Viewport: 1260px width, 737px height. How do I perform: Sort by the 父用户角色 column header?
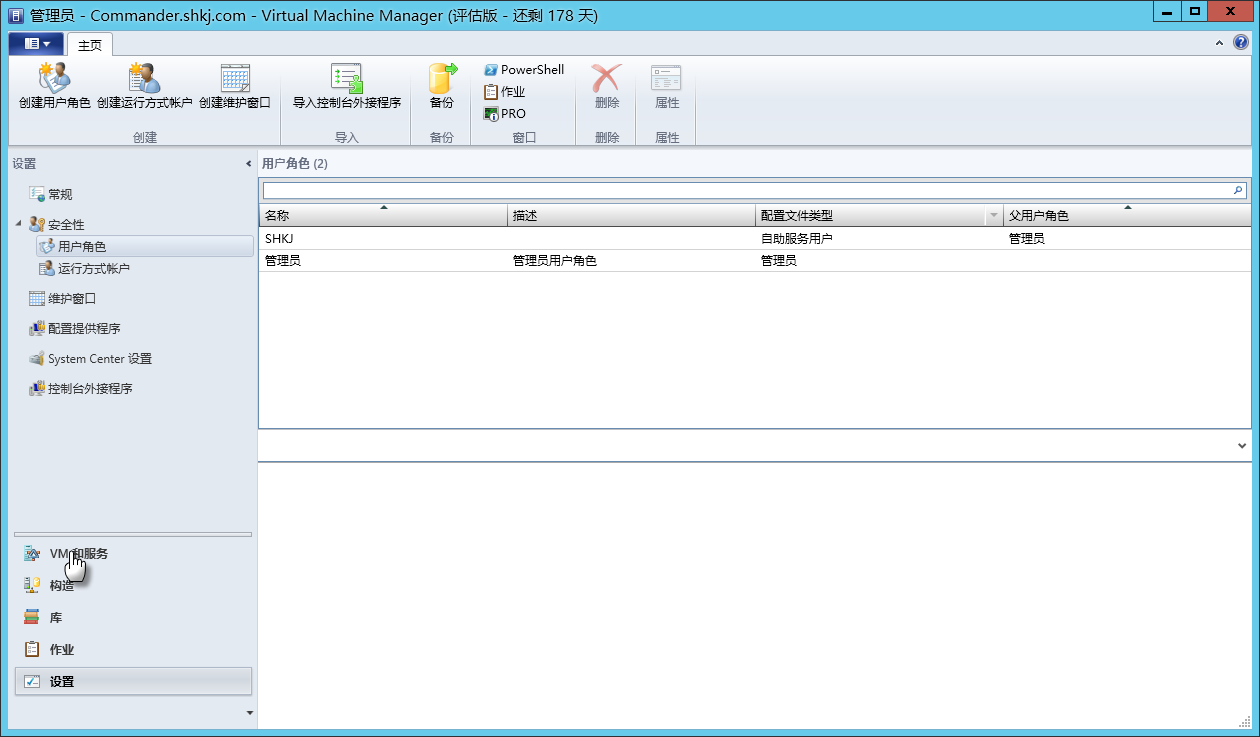1127,215
